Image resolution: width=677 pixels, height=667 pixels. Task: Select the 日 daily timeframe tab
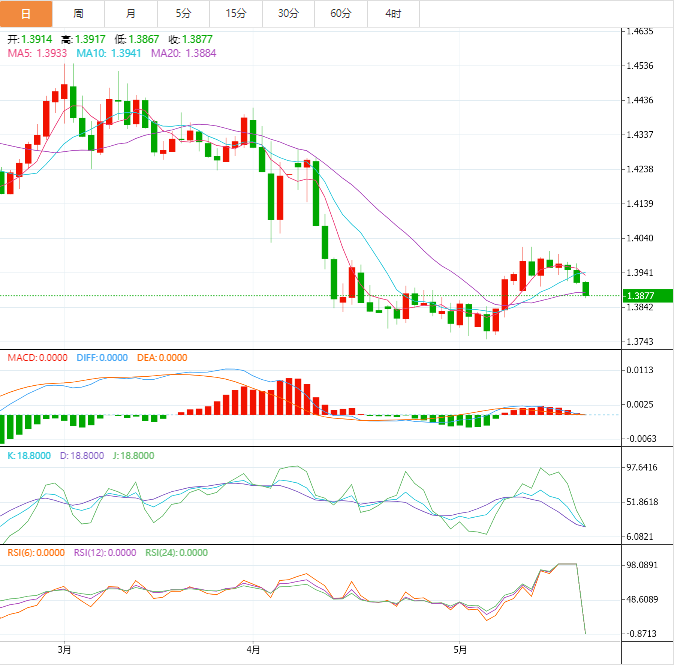click(26, 14)
